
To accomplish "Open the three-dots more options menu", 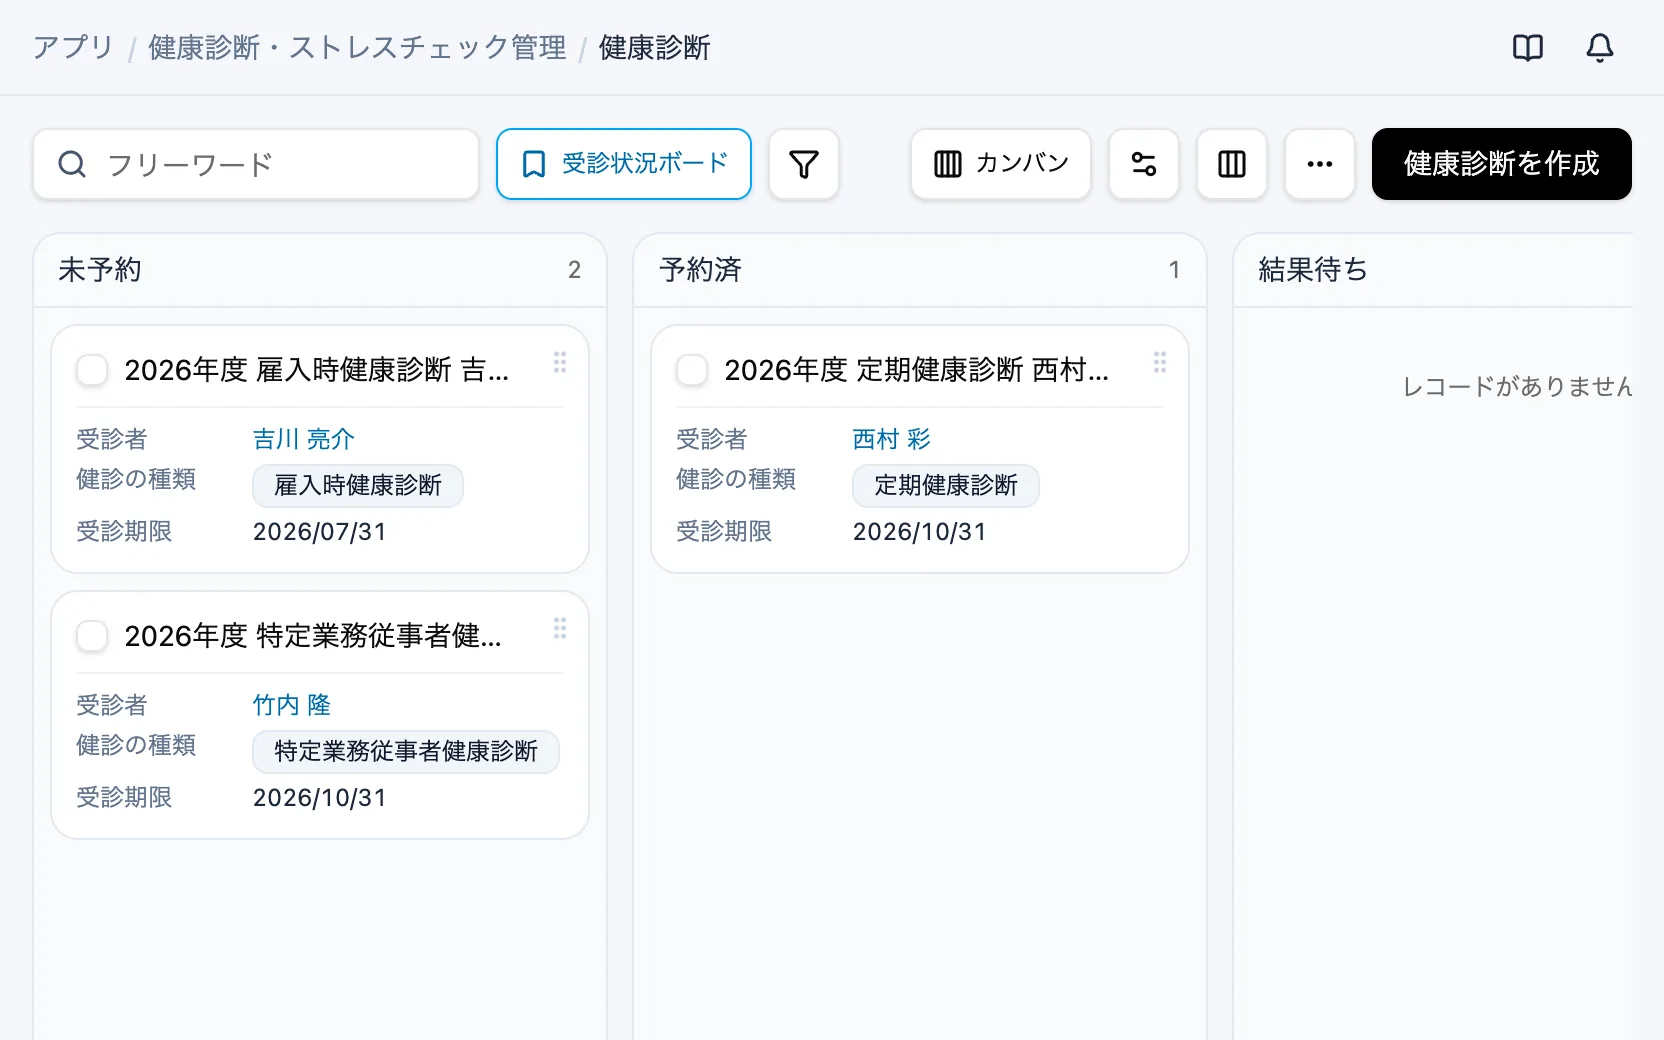I will (1320, 164).
